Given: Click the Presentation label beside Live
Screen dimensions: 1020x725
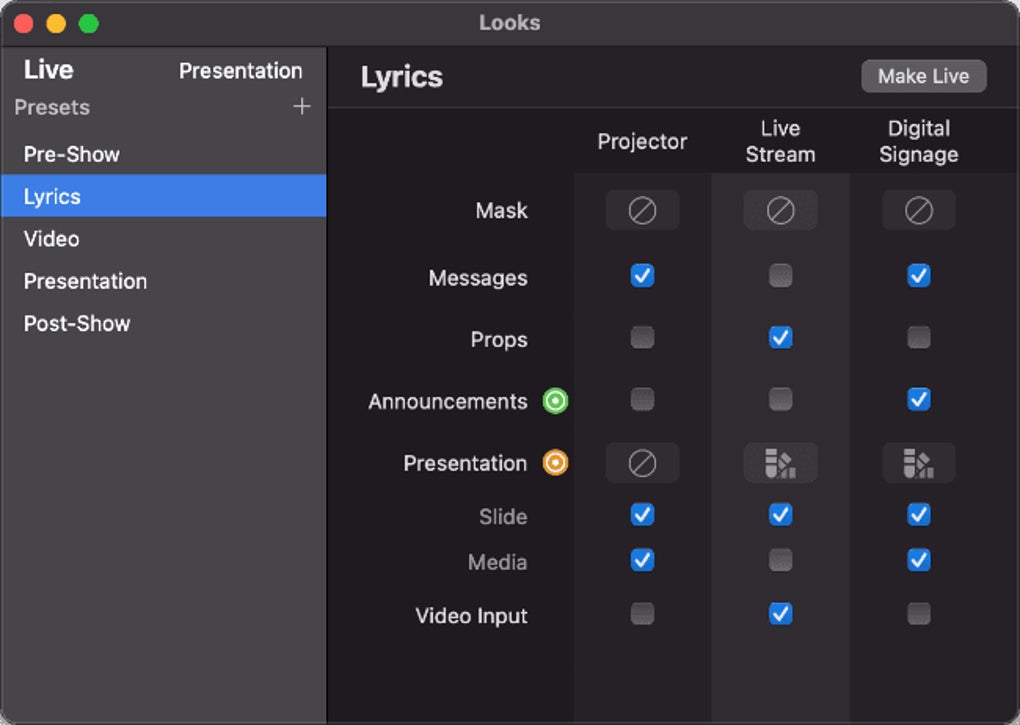Looking at the screenshot, I should click(x=241, y=70).
